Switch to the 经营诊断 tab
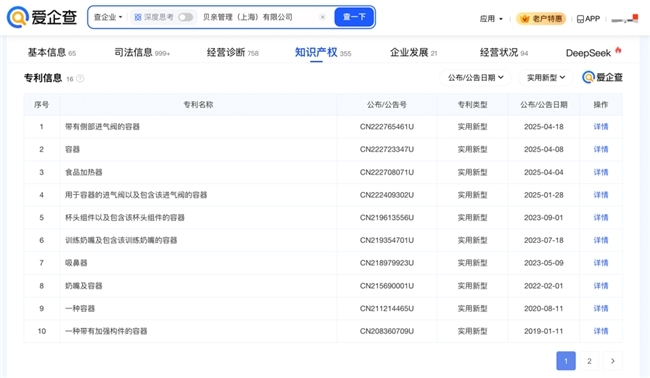 point(233,53)
